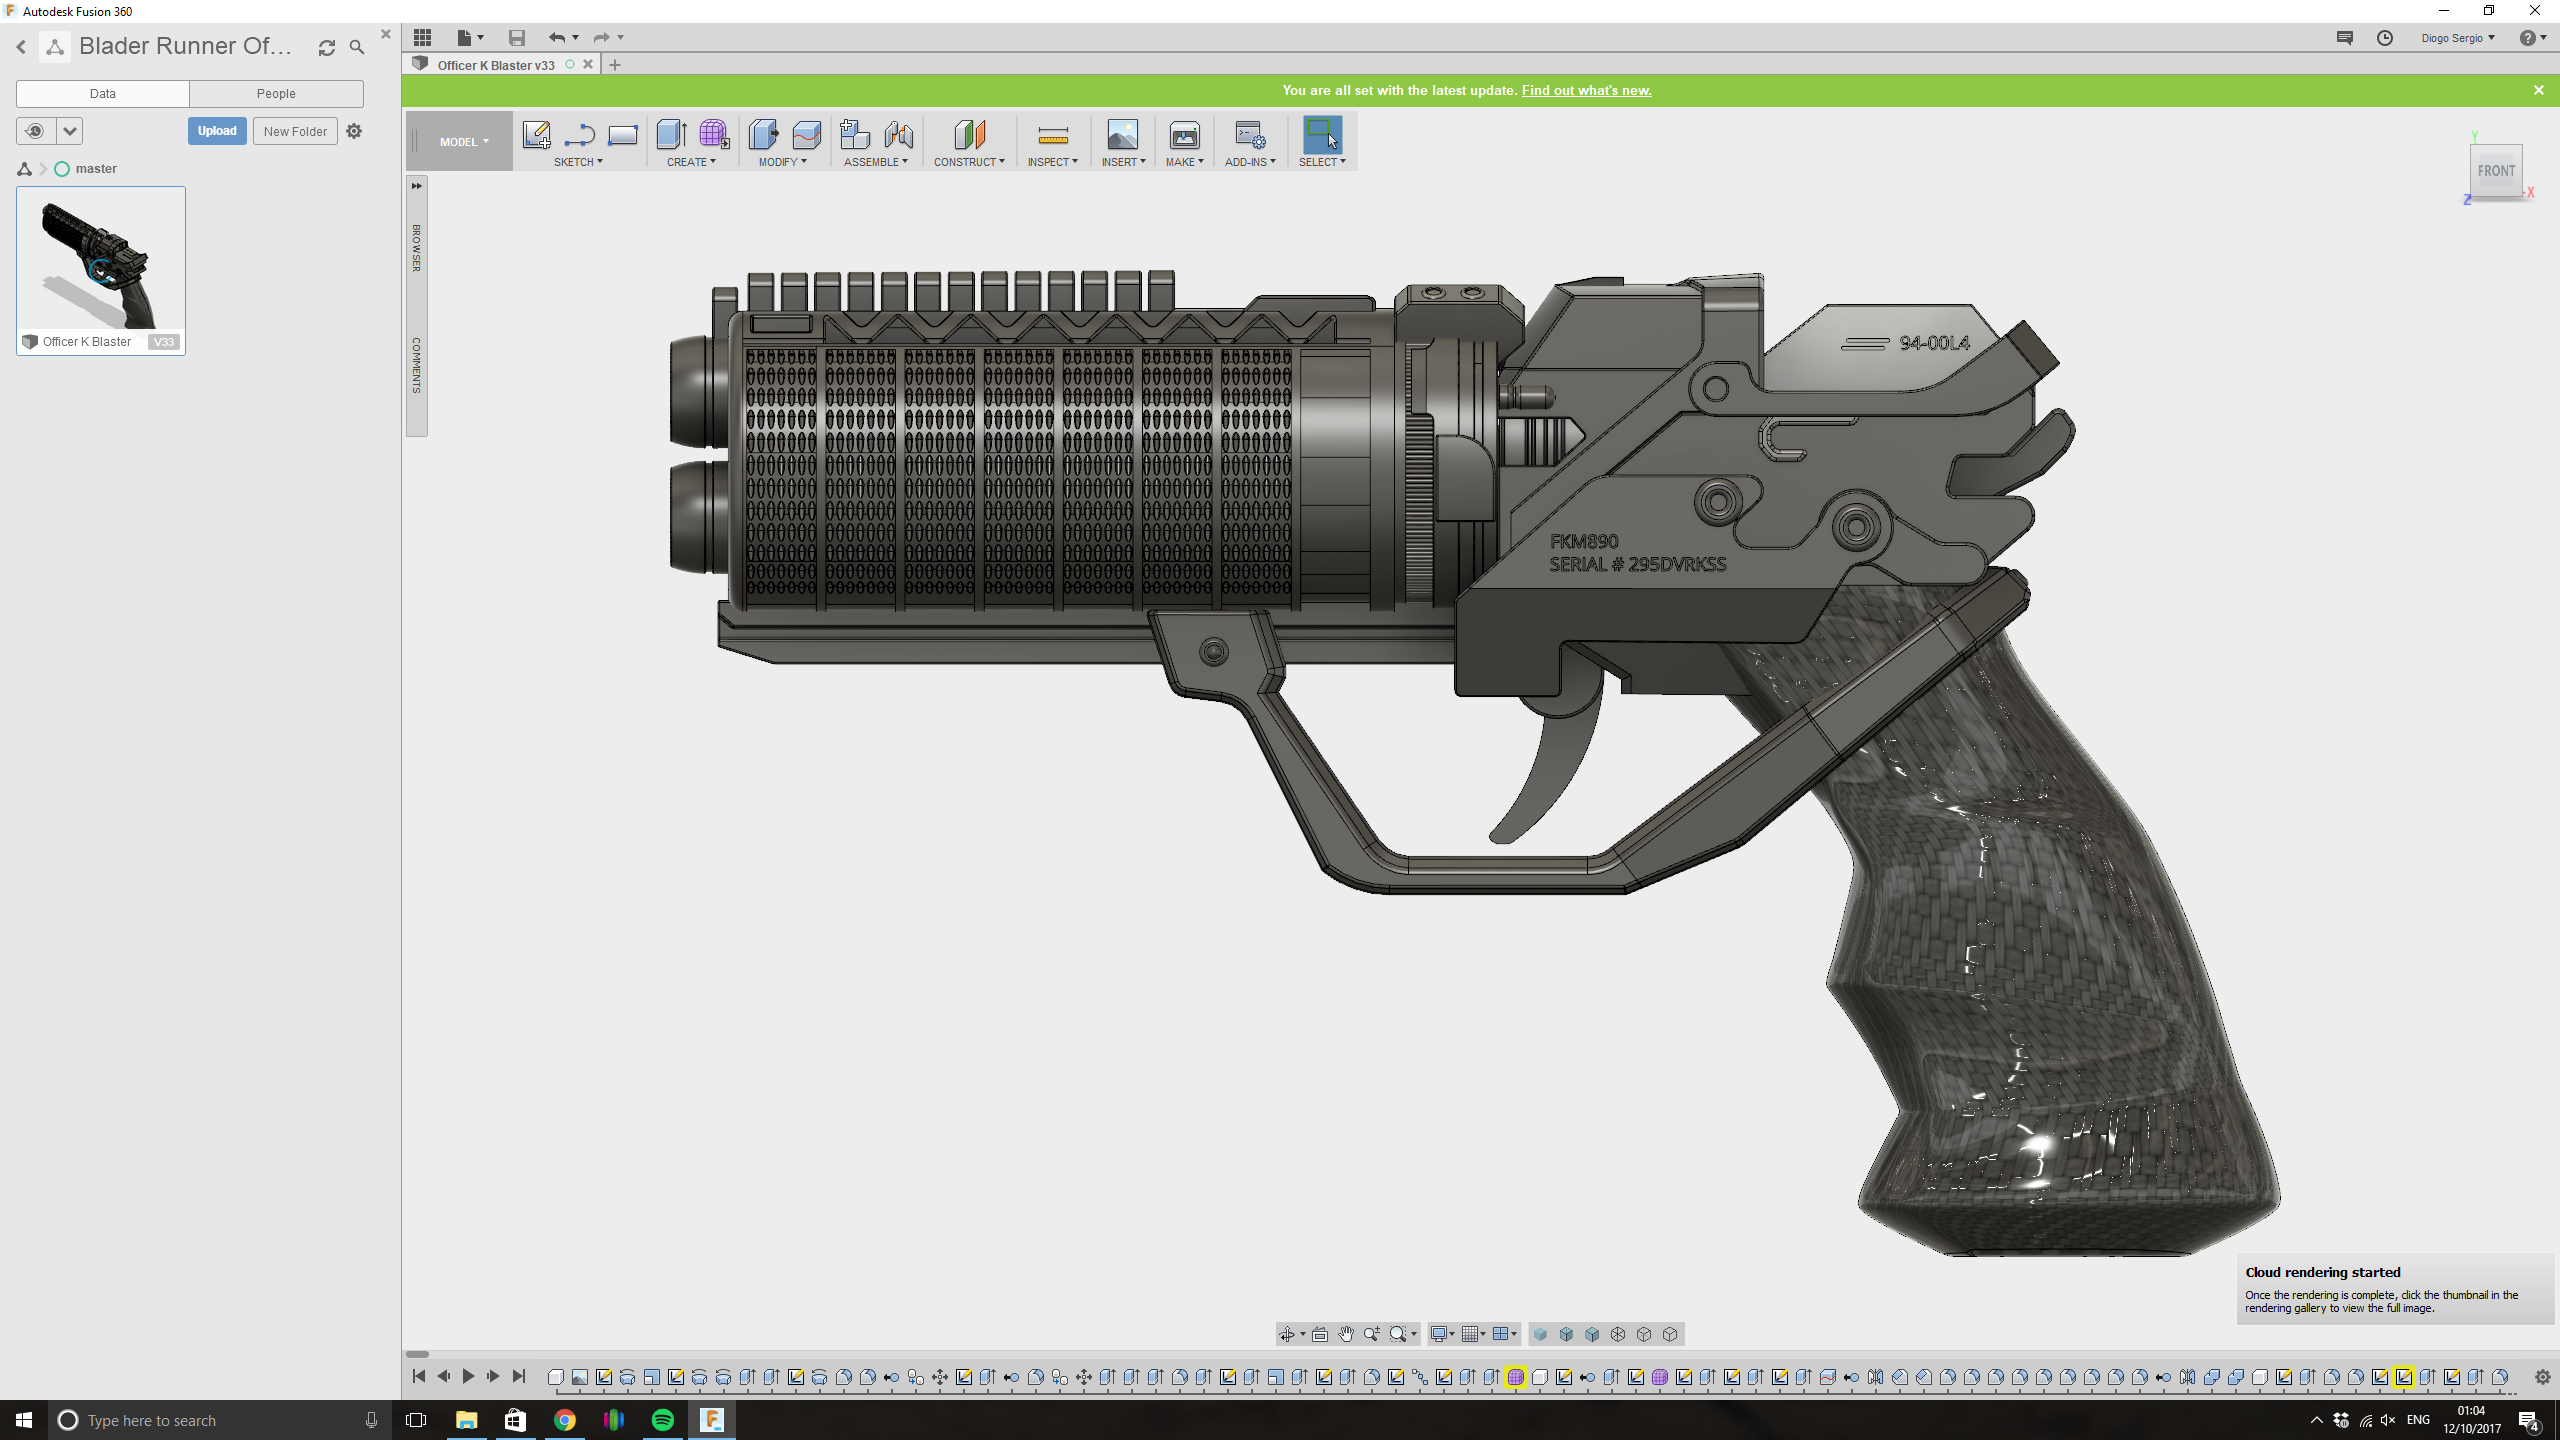This screenshot has height=1440, width=2560.
Task: Click the recent data eye-clock filter button
Action: click(35, 131)
